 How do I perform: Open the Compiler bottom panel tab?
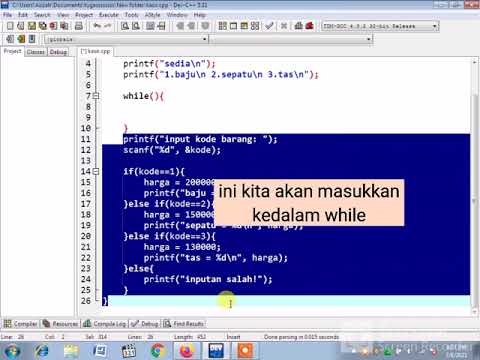21,324
